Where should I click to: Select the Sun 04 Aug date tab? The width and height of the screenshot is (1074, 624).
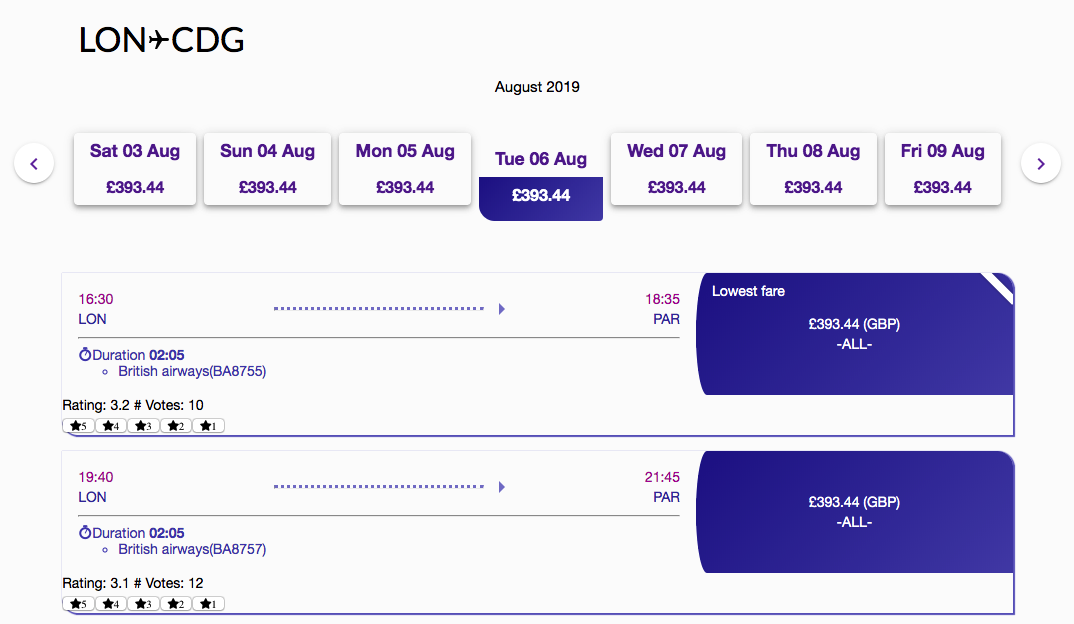267,169
